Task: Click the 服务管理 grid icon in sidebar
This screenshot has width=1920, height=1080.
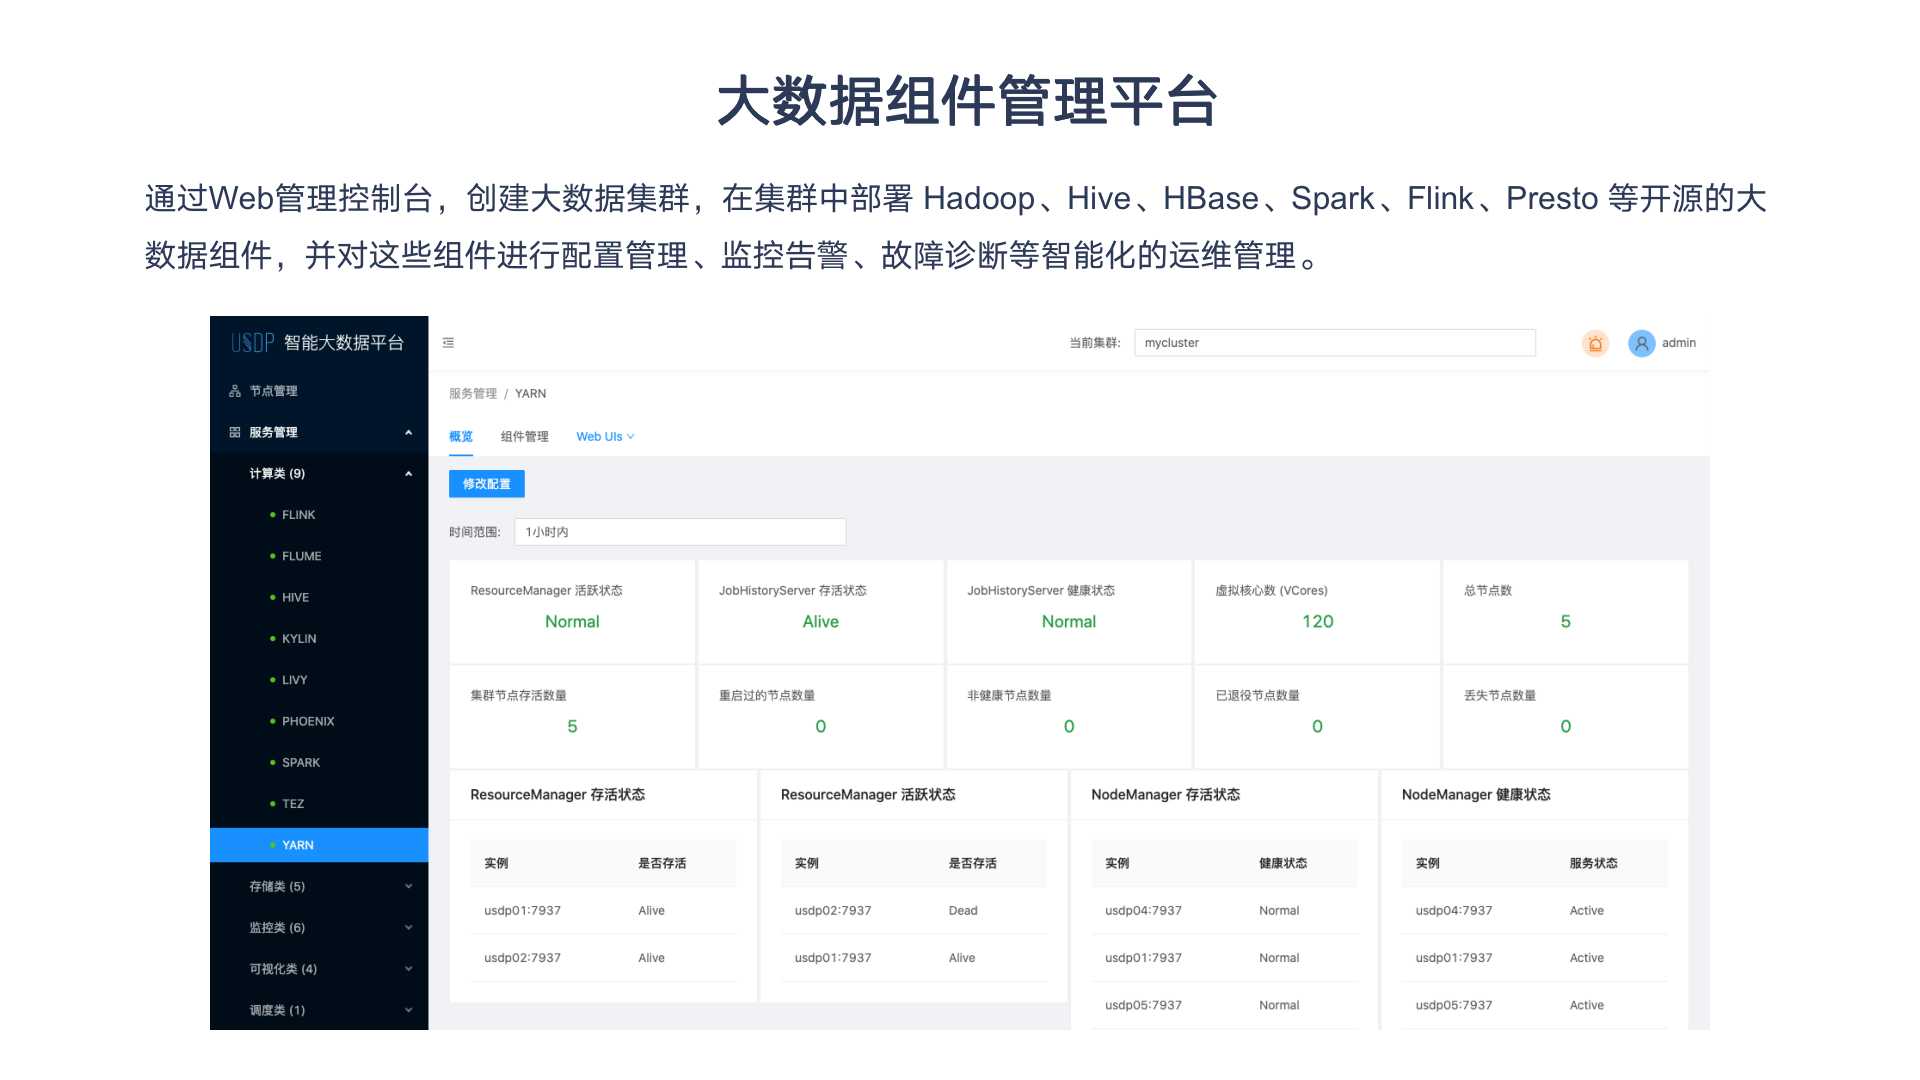Action: (236, 432)
